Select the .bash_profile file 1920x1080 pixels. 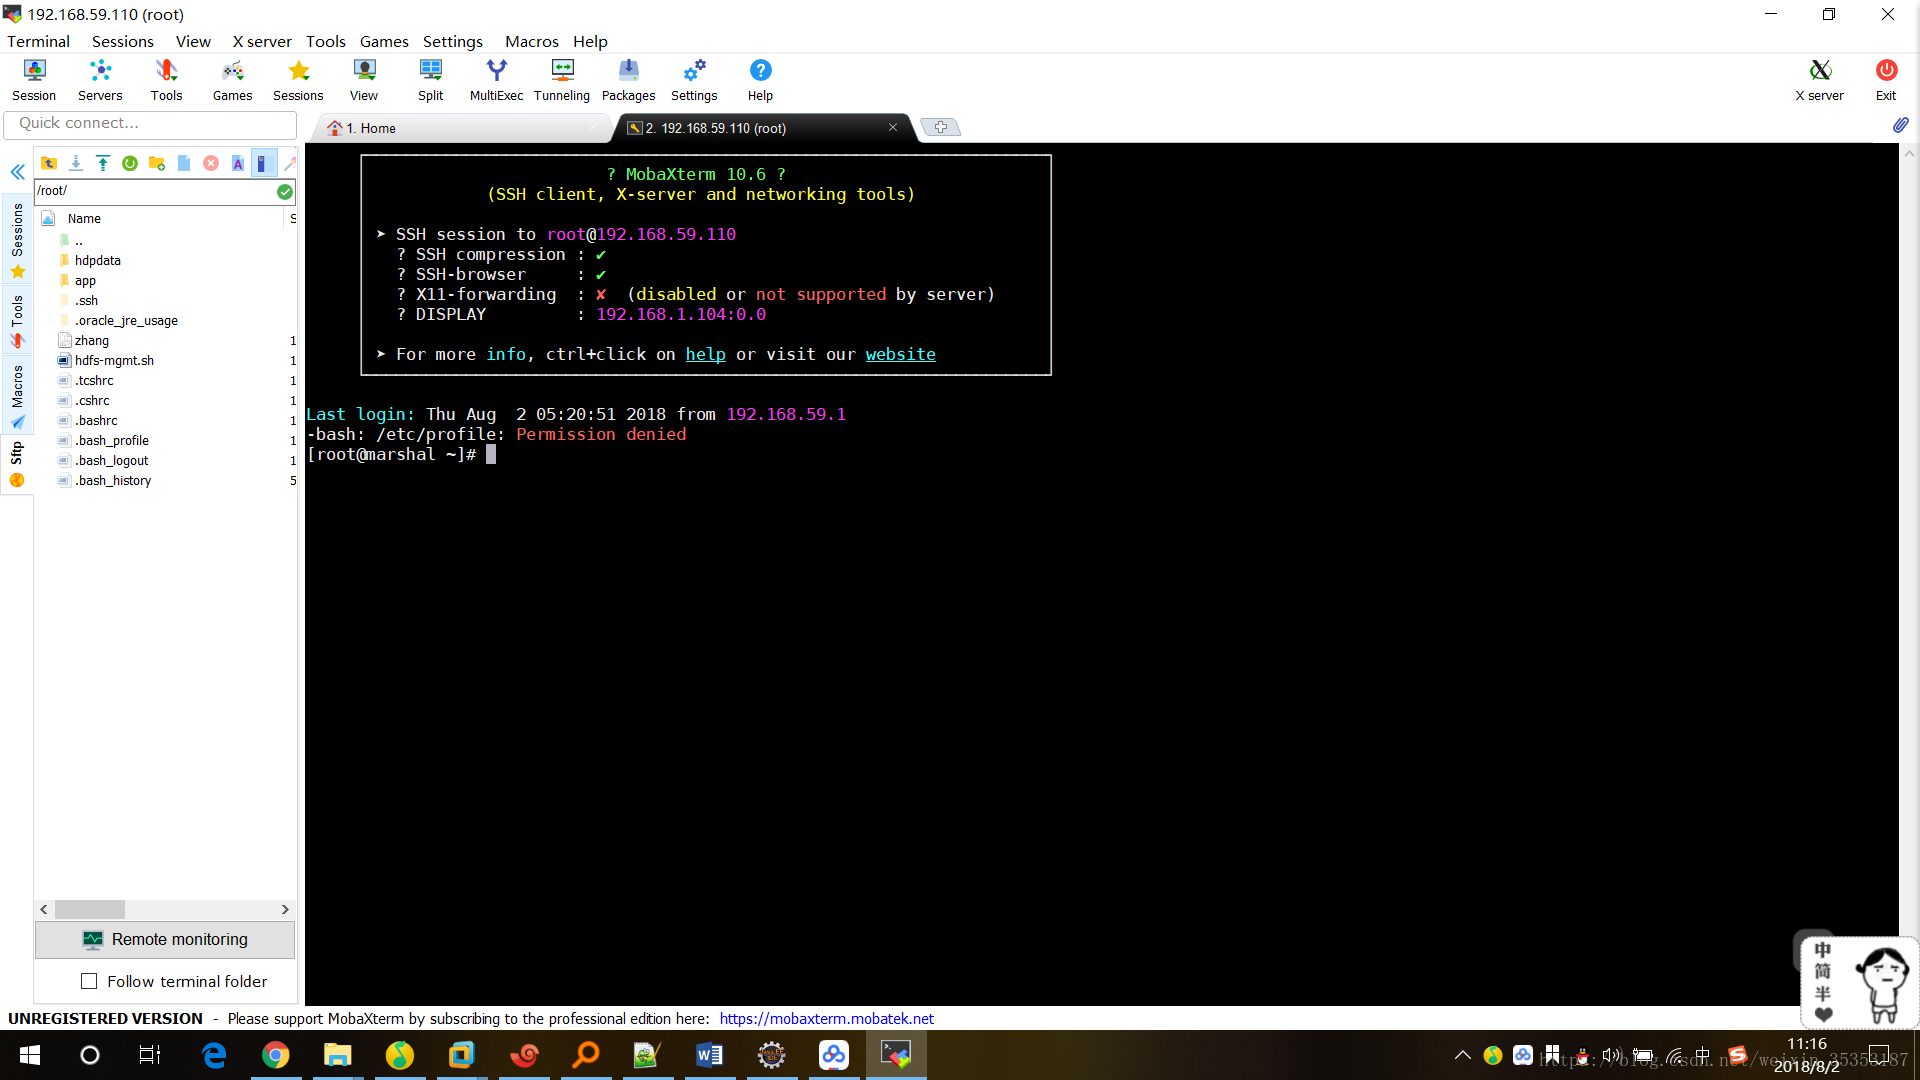pos(111,440)
